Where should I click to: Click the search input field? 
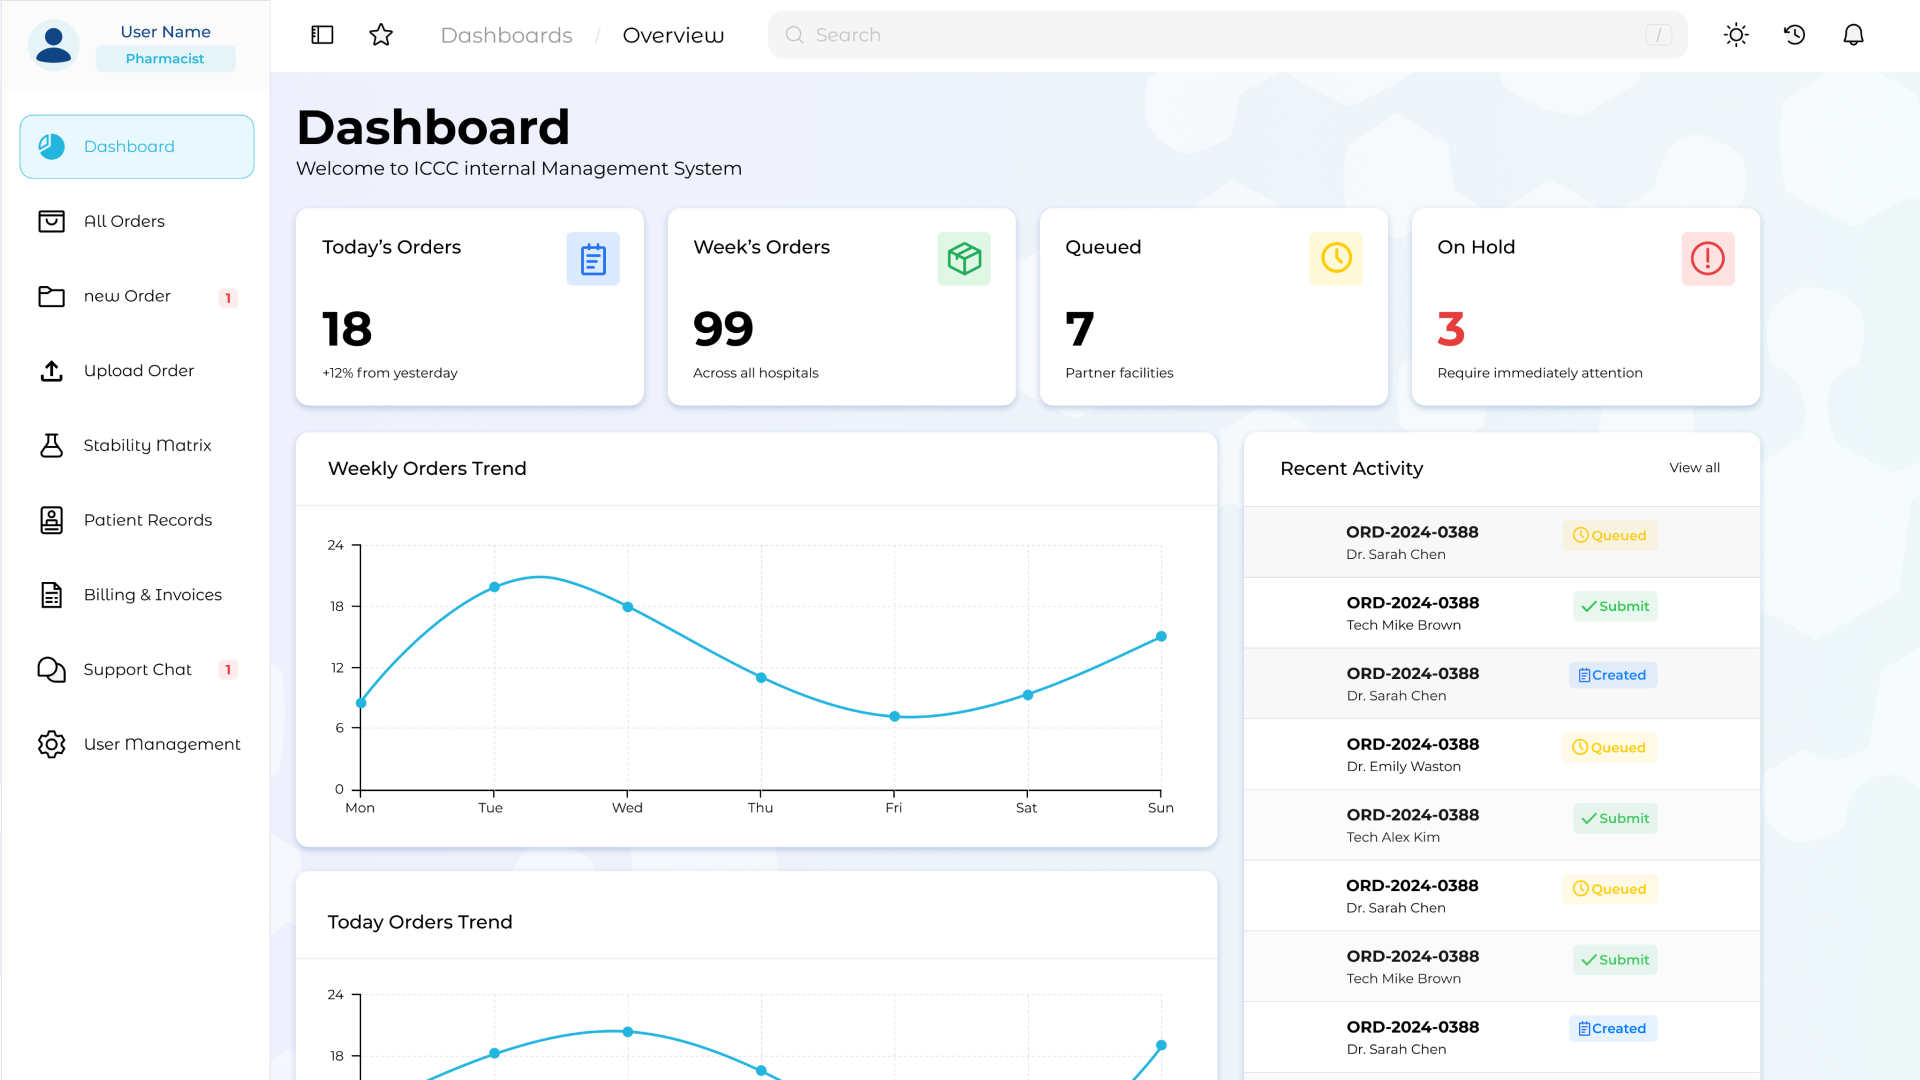pyautogui.click(x=1100, y=34)
